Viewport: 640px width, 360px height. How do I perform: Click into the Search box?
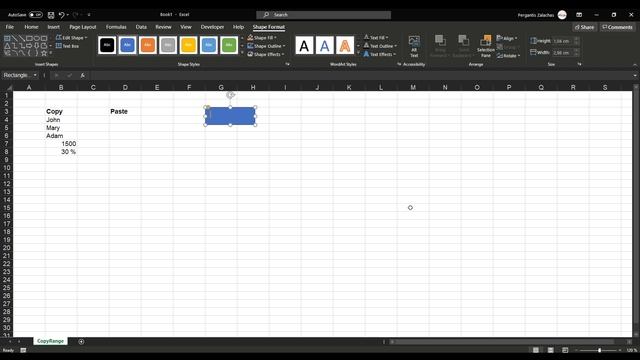tap(323, 15)
